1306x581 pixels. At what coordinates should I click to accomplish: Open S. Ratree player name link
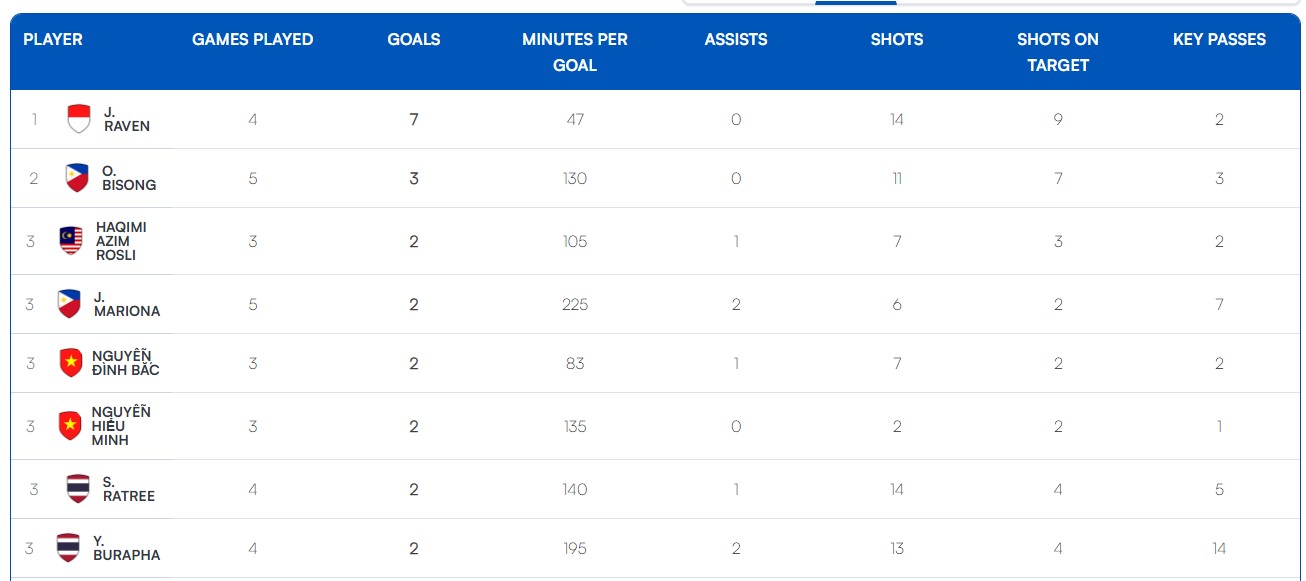[x=128, y=489]
